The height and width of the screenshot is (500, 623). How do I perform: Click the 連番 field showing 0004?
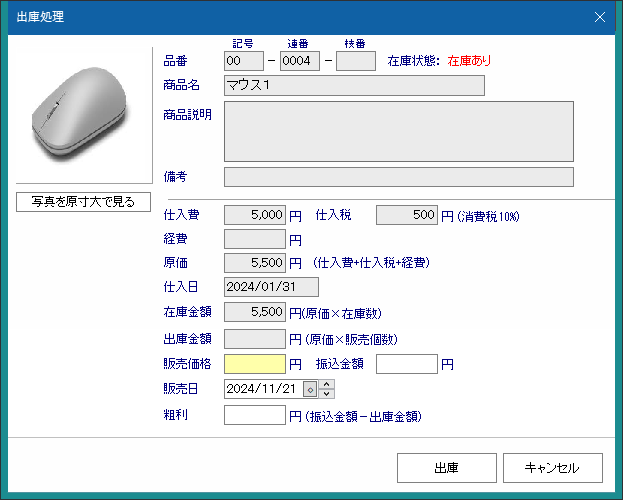point(299,61)
